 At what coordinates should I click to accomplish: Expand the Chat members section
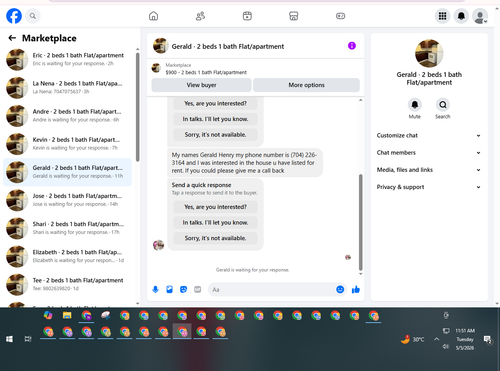pyautogui.click(x=429, y=153)
